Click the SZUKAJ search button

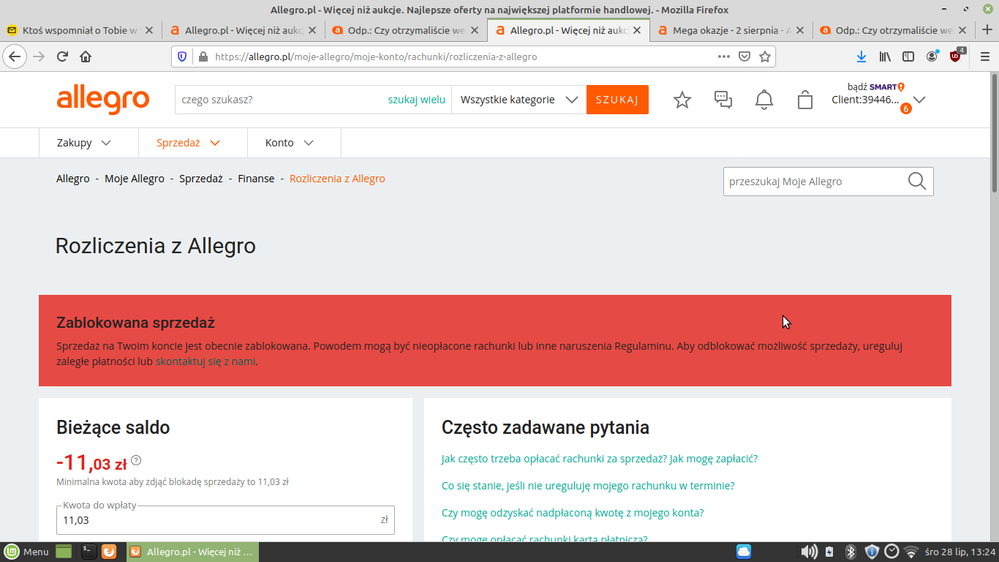coord(617,99)
